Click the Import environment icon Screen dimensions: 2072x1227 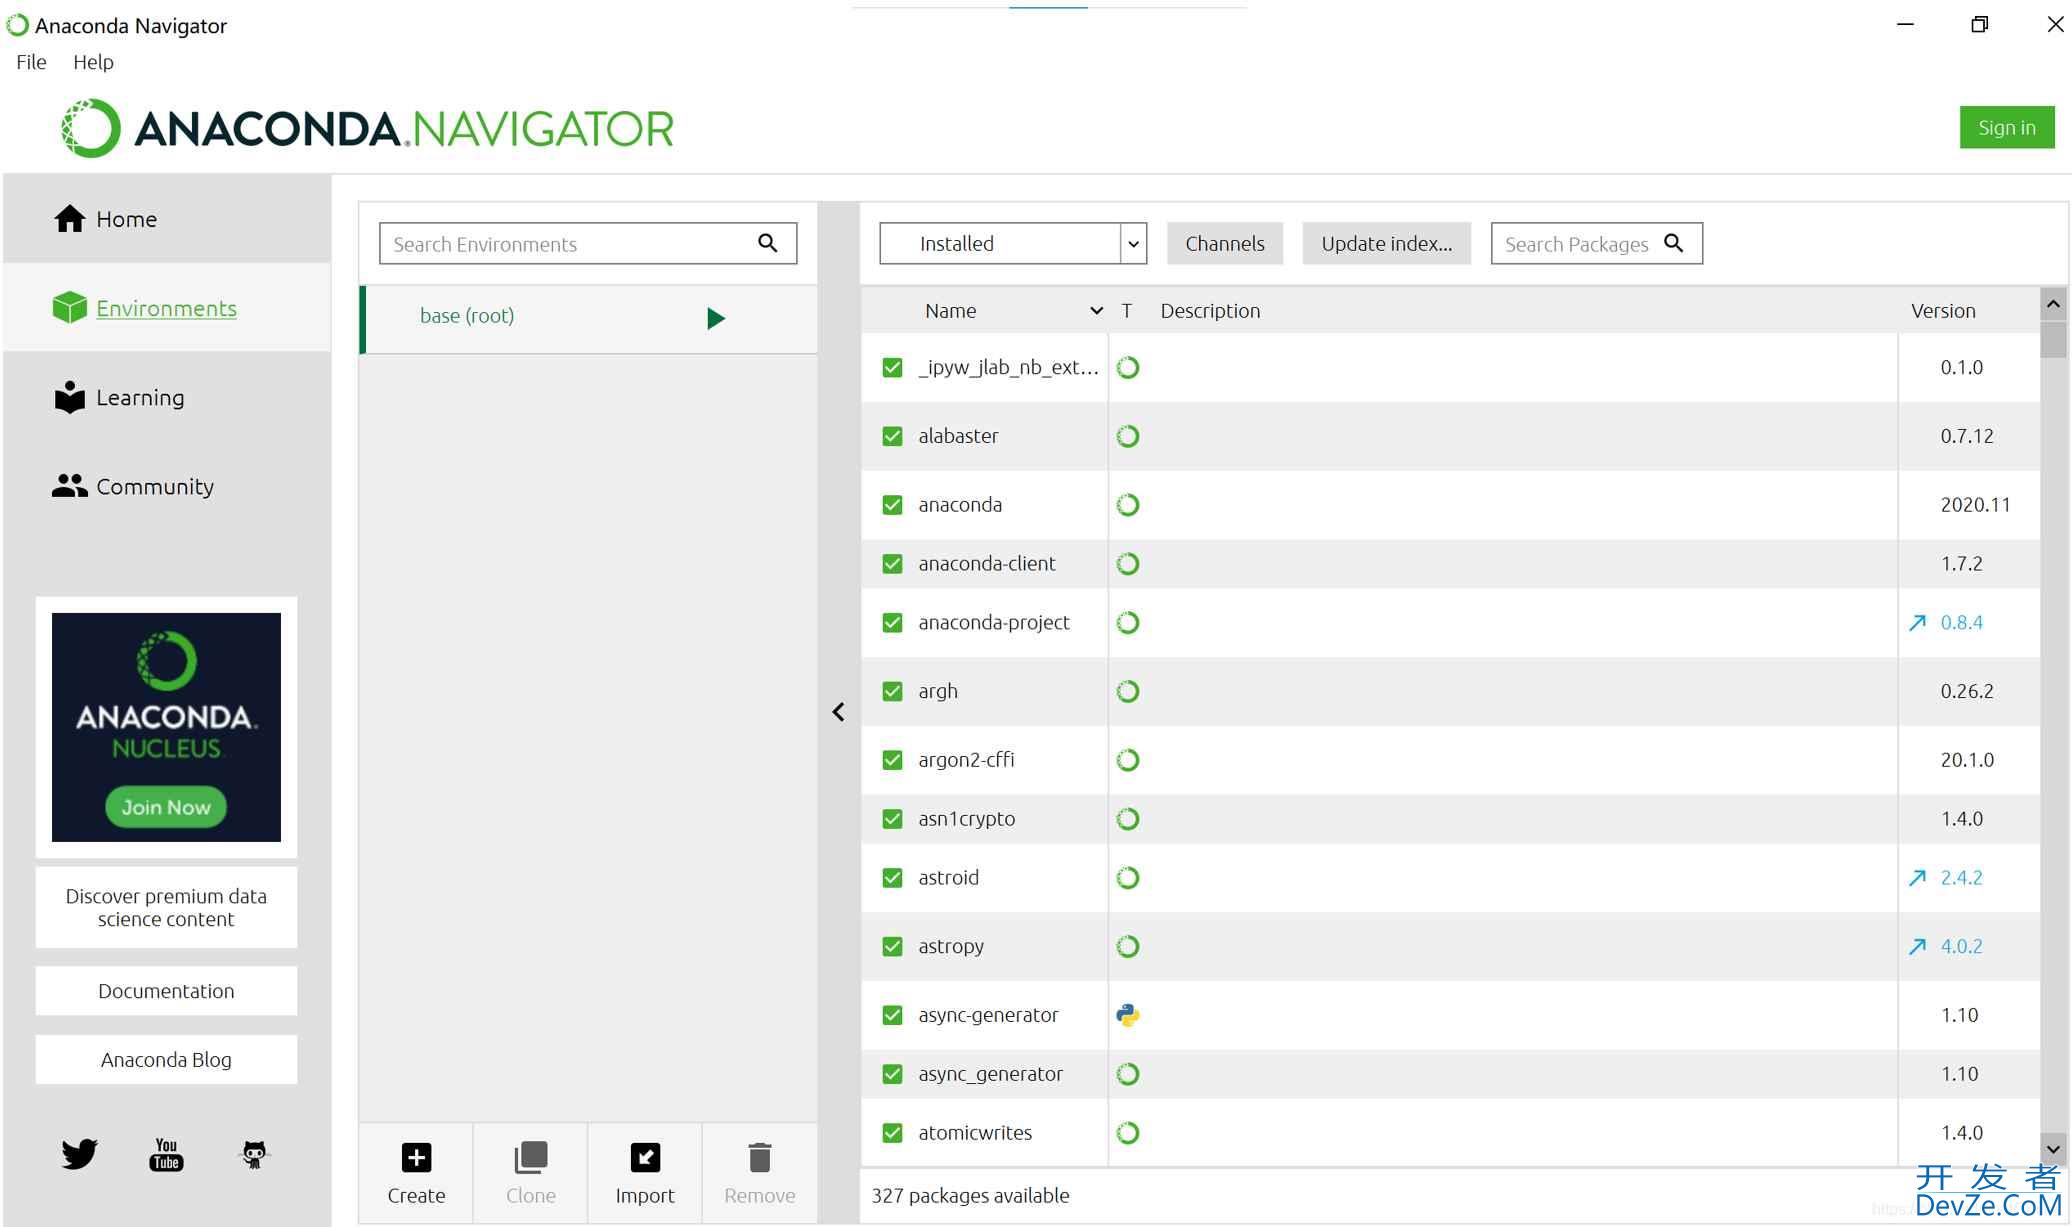click(645, 1157)
